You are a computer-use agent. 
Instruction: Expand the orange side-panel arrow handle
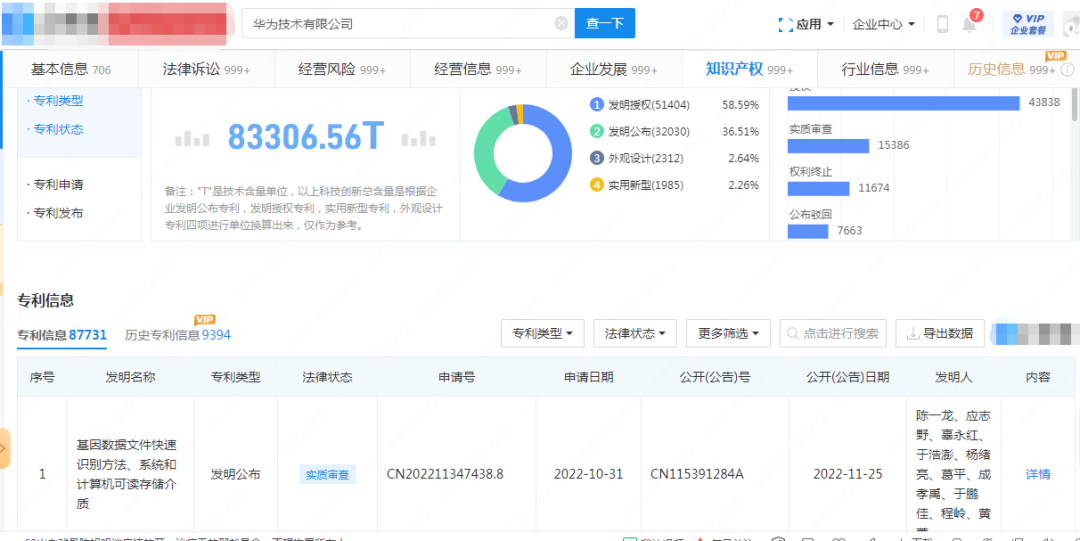[x=4, y=448]
